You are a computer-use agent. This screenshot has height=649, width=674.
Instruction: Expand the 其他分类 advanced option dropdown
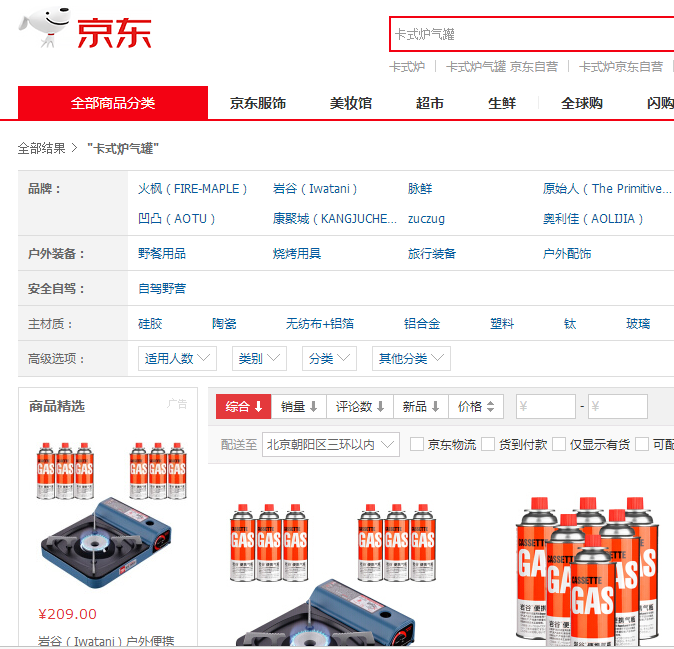point(411,358)
